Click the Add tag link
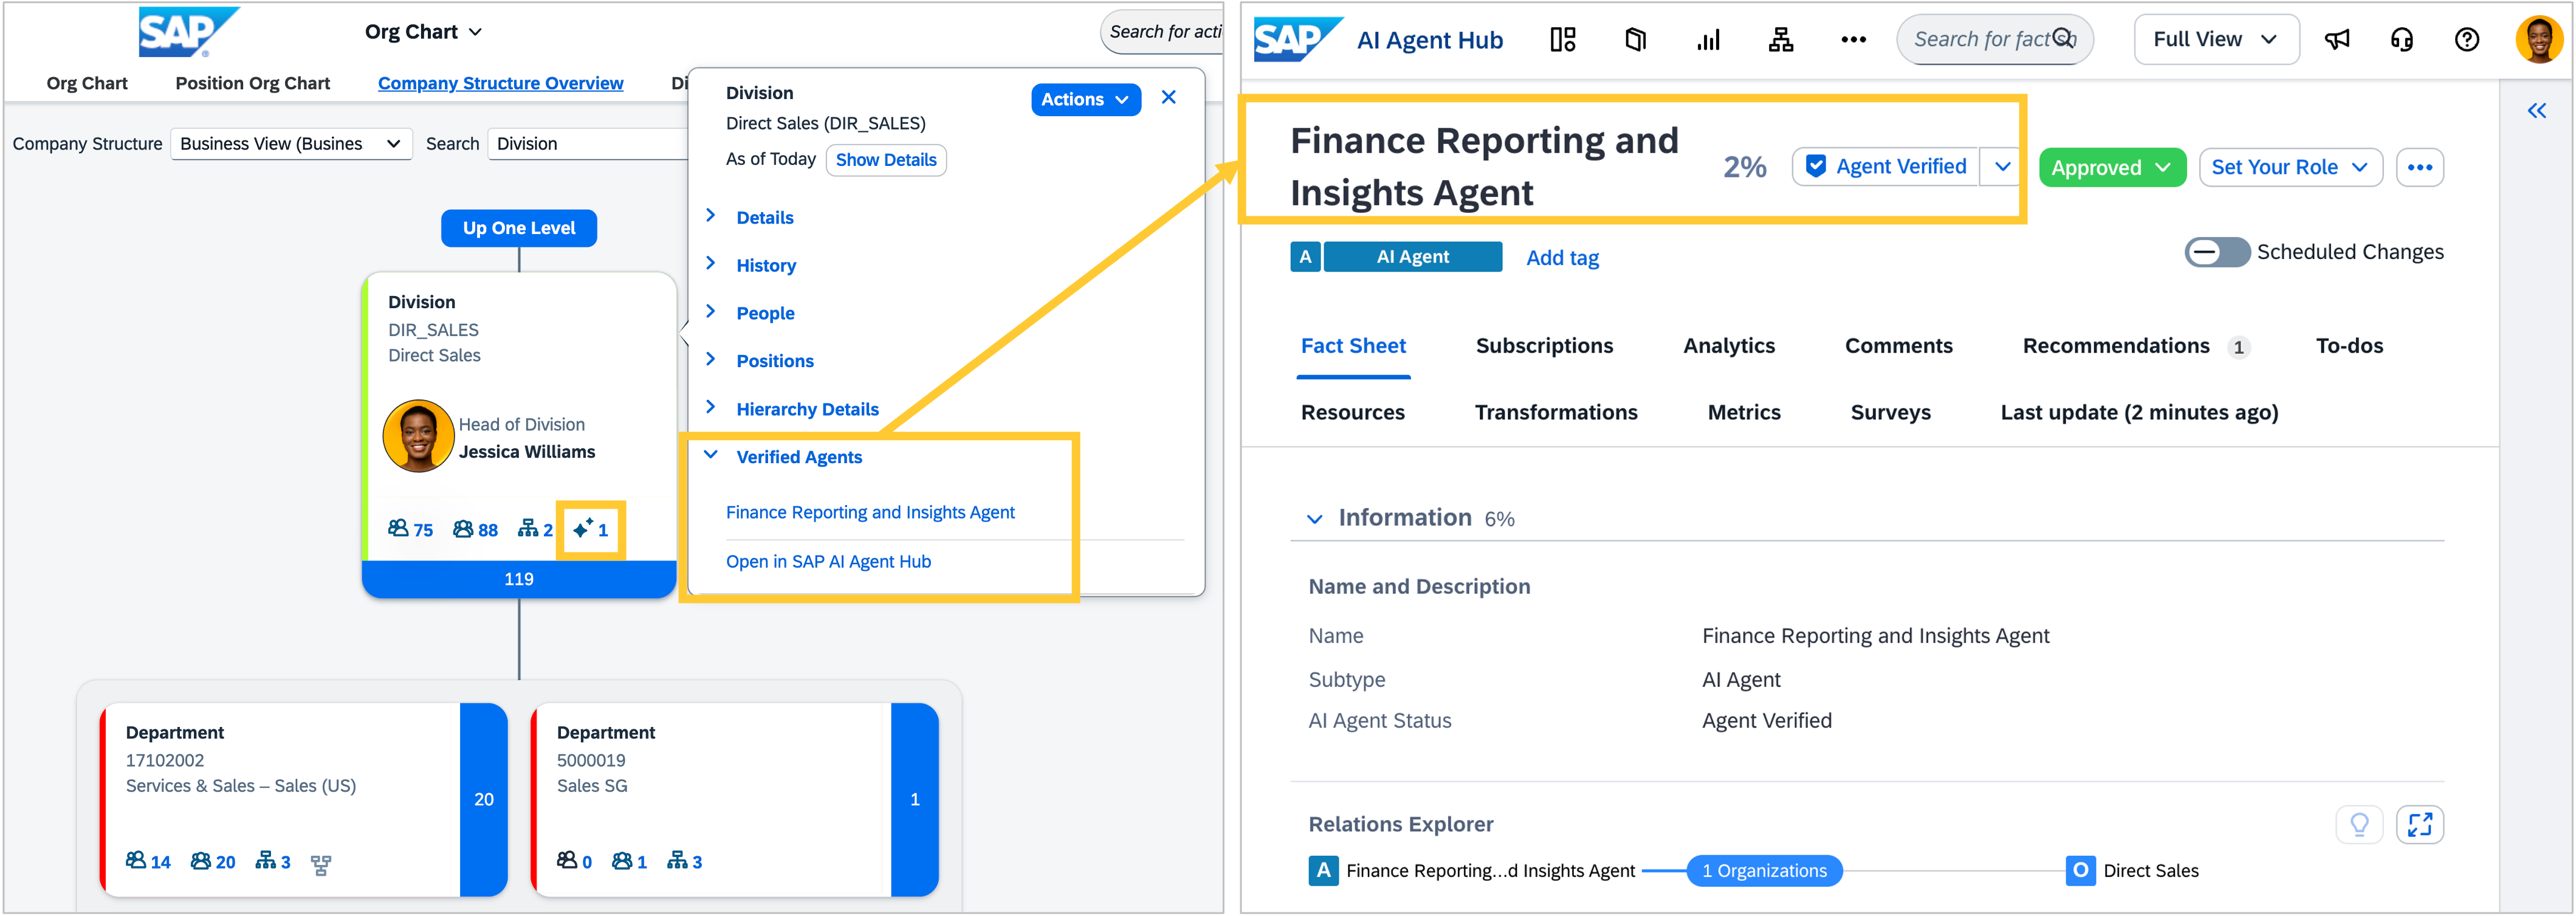2576x916 pixels. [x=1562, y=258]
